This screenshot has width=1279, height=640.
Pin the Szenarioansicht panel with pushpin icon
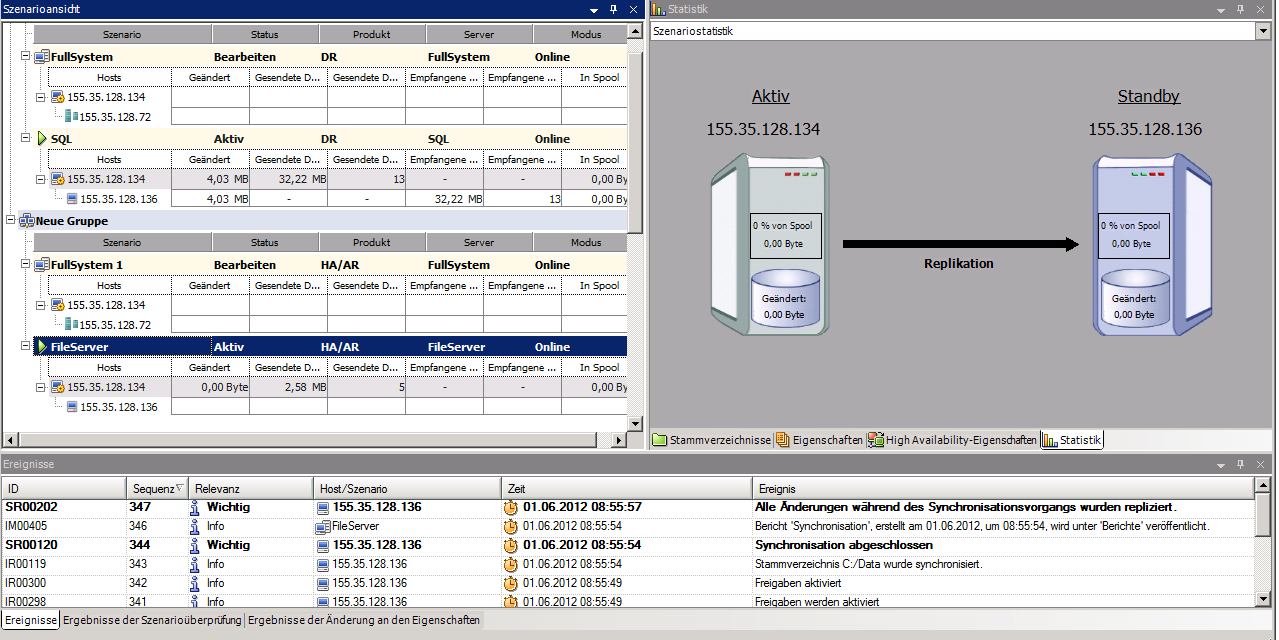click(614, 9)
